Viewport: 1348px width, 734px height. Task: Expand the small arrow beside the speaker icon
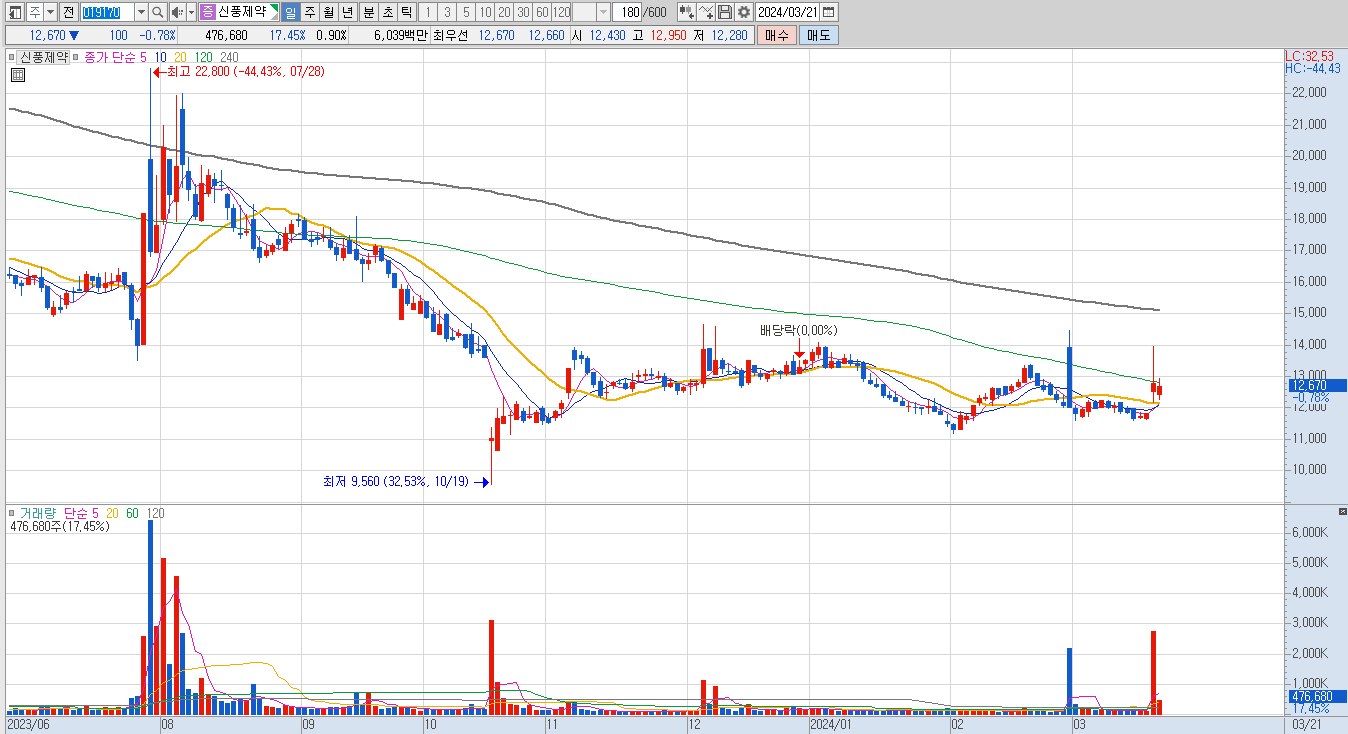(191, 12)
